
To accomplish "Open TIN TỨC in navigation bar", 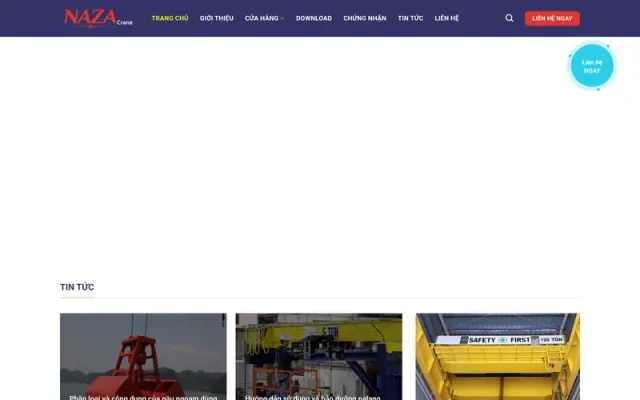I will point(410,18).
